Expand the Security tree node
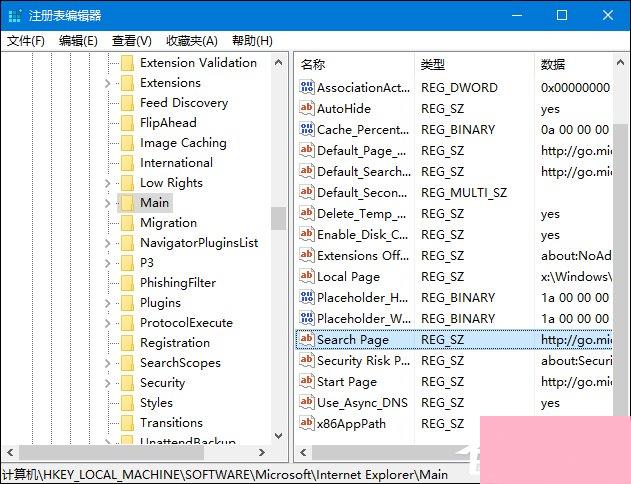Screen dimensions: 631x484 coord(107,383)
